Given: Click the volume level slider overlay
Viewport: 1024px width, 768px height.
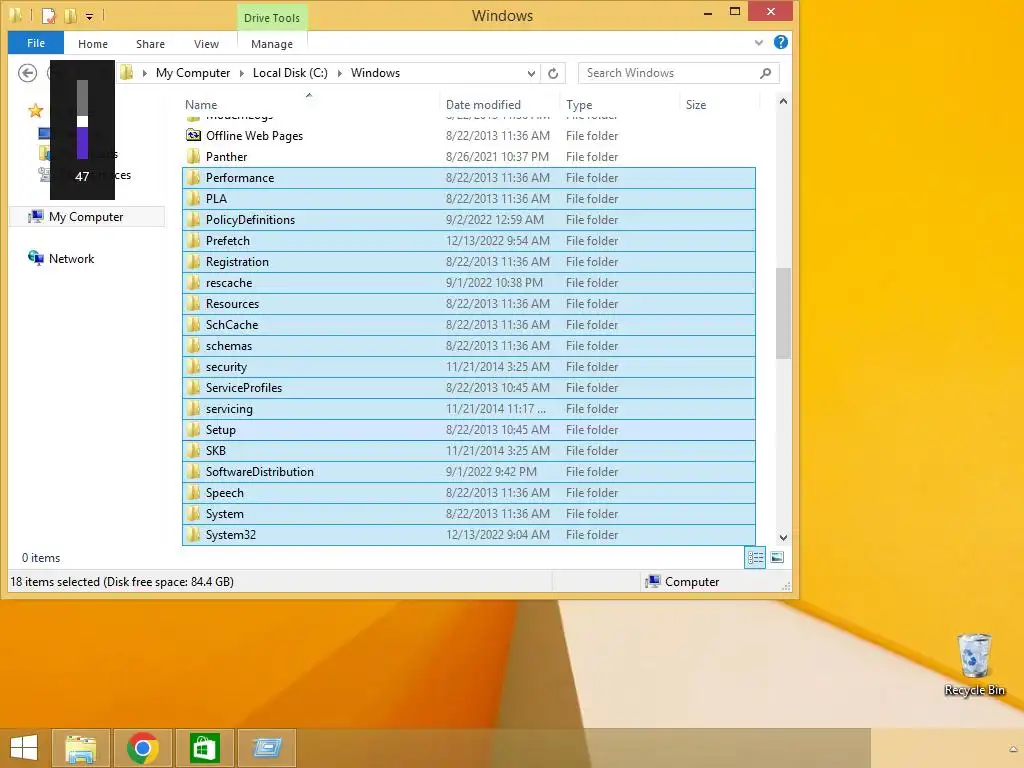Looking at the screenshot, I should (82, 120).
